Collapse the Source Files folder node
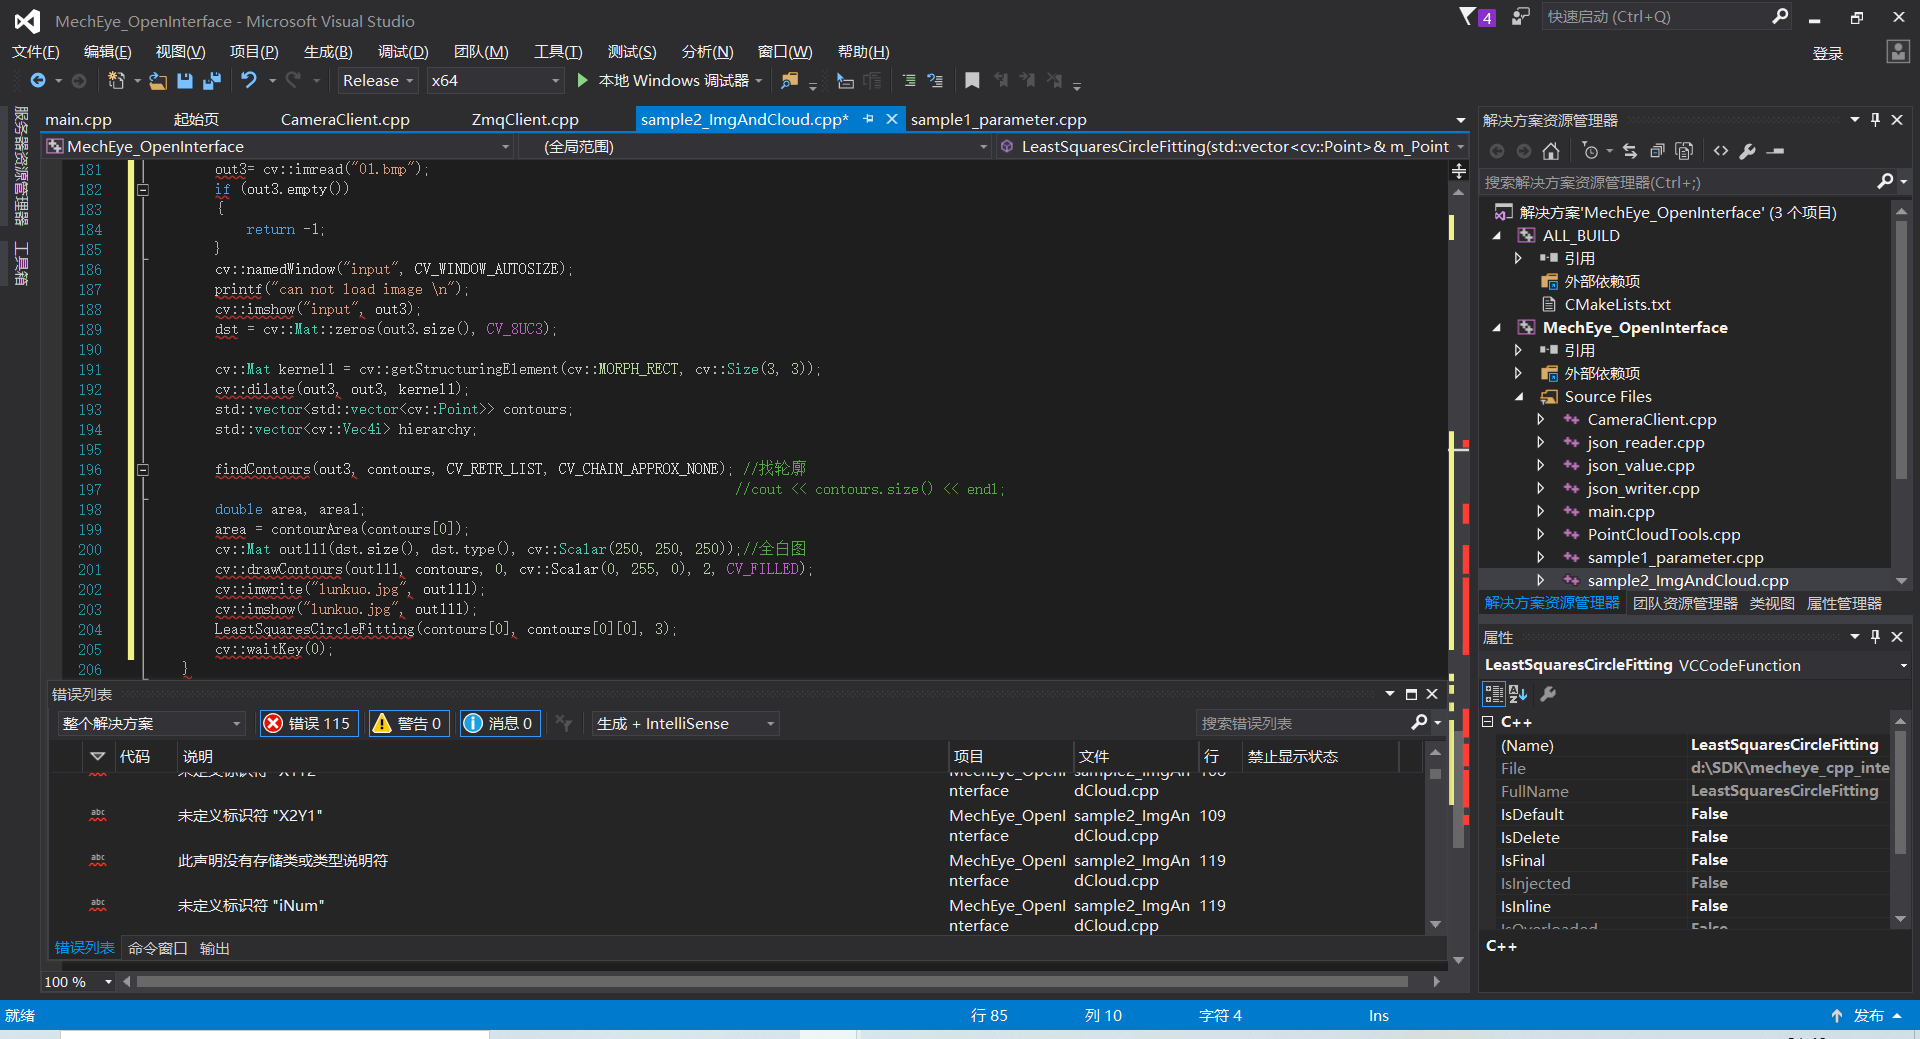The height and width of the screenshot is (1039, 1920). point(1519,397)
